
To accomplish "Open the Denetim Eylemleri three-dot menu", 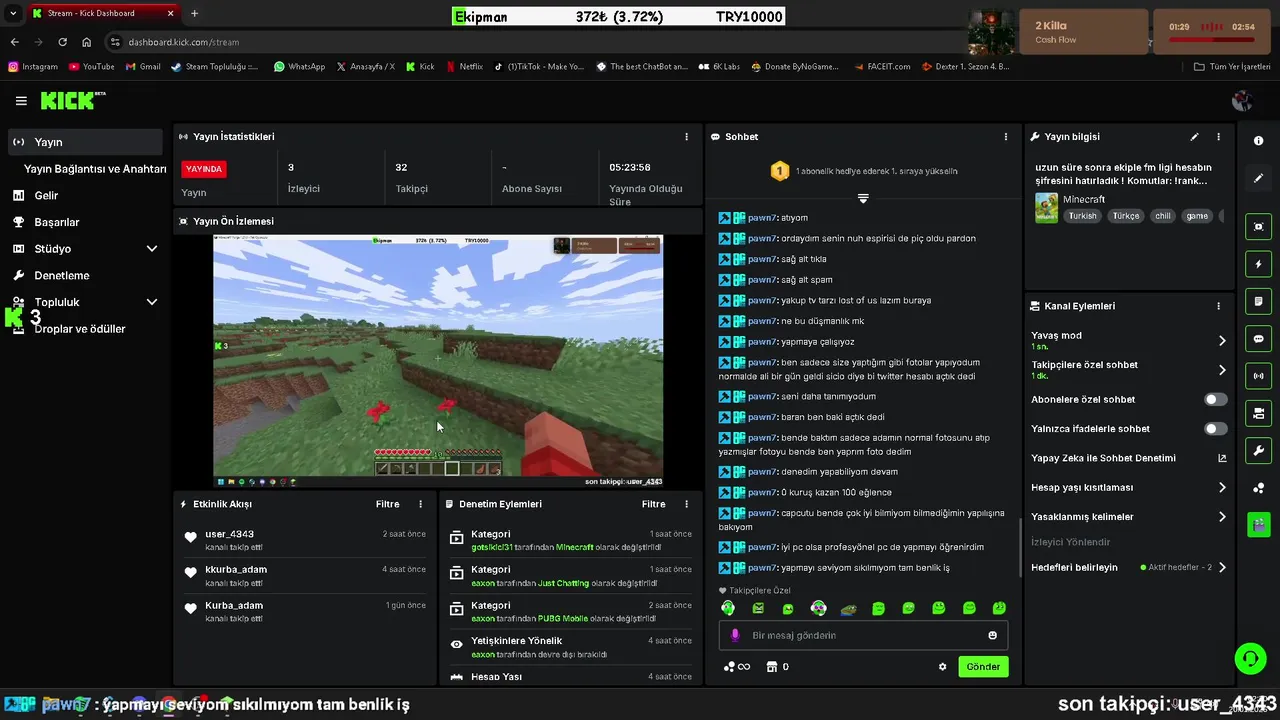I will (686, 504).
